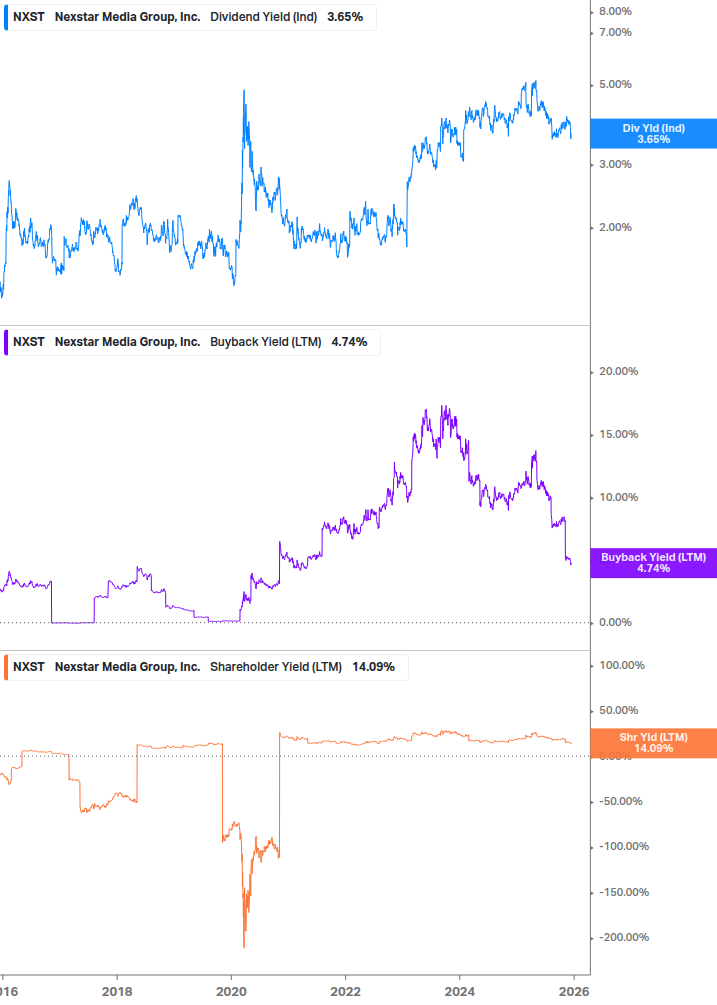Click the 15.00% tick on the buyback axis
The width and height of the screenshot is (717, 1005).
click(x=618, y=435)
